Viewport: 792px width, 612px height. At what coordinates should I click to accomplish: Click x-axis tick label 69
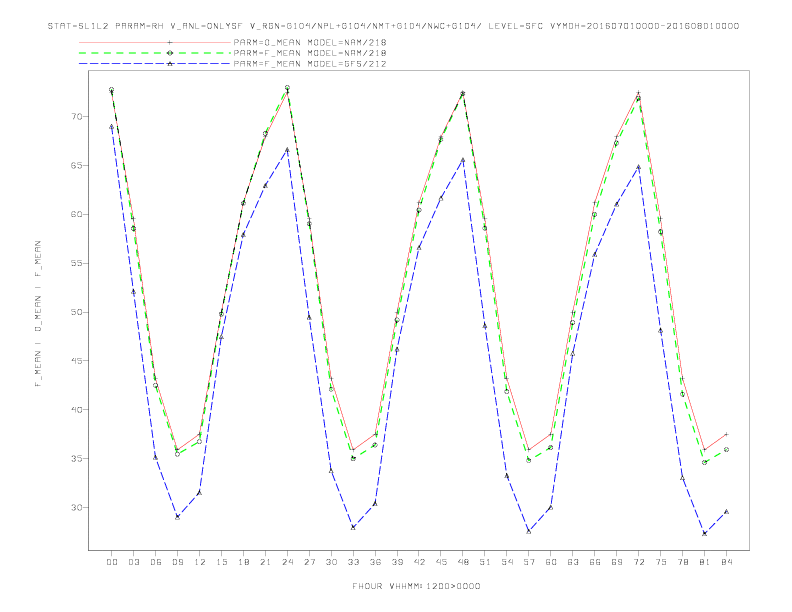(x=617, y=562)
